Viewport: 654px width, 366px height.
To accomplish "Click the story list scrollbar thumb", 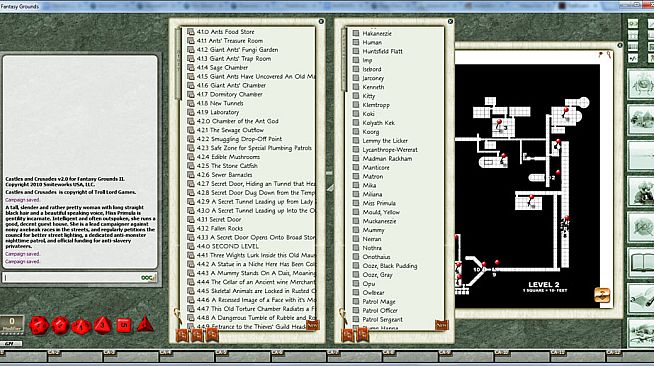I will coord(179,63).
